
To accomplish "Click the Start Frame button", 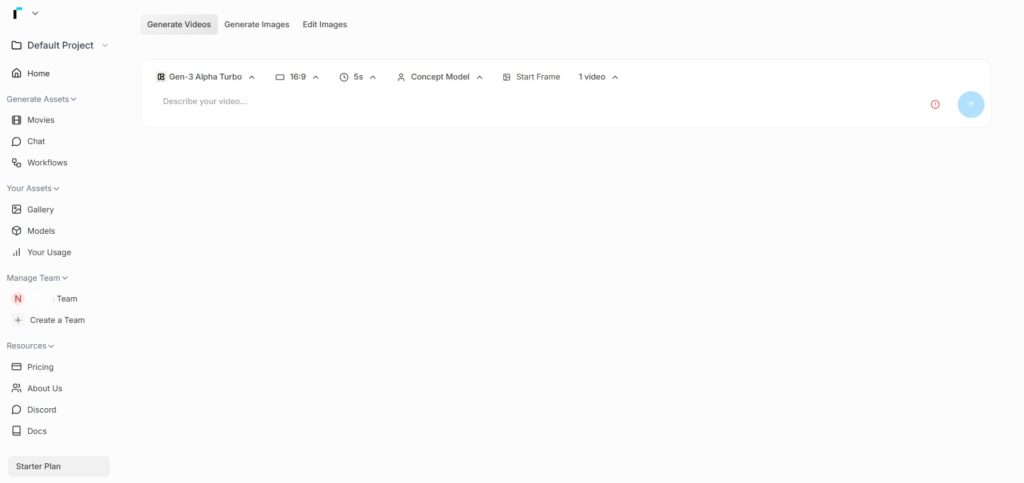I will [531, 77].
